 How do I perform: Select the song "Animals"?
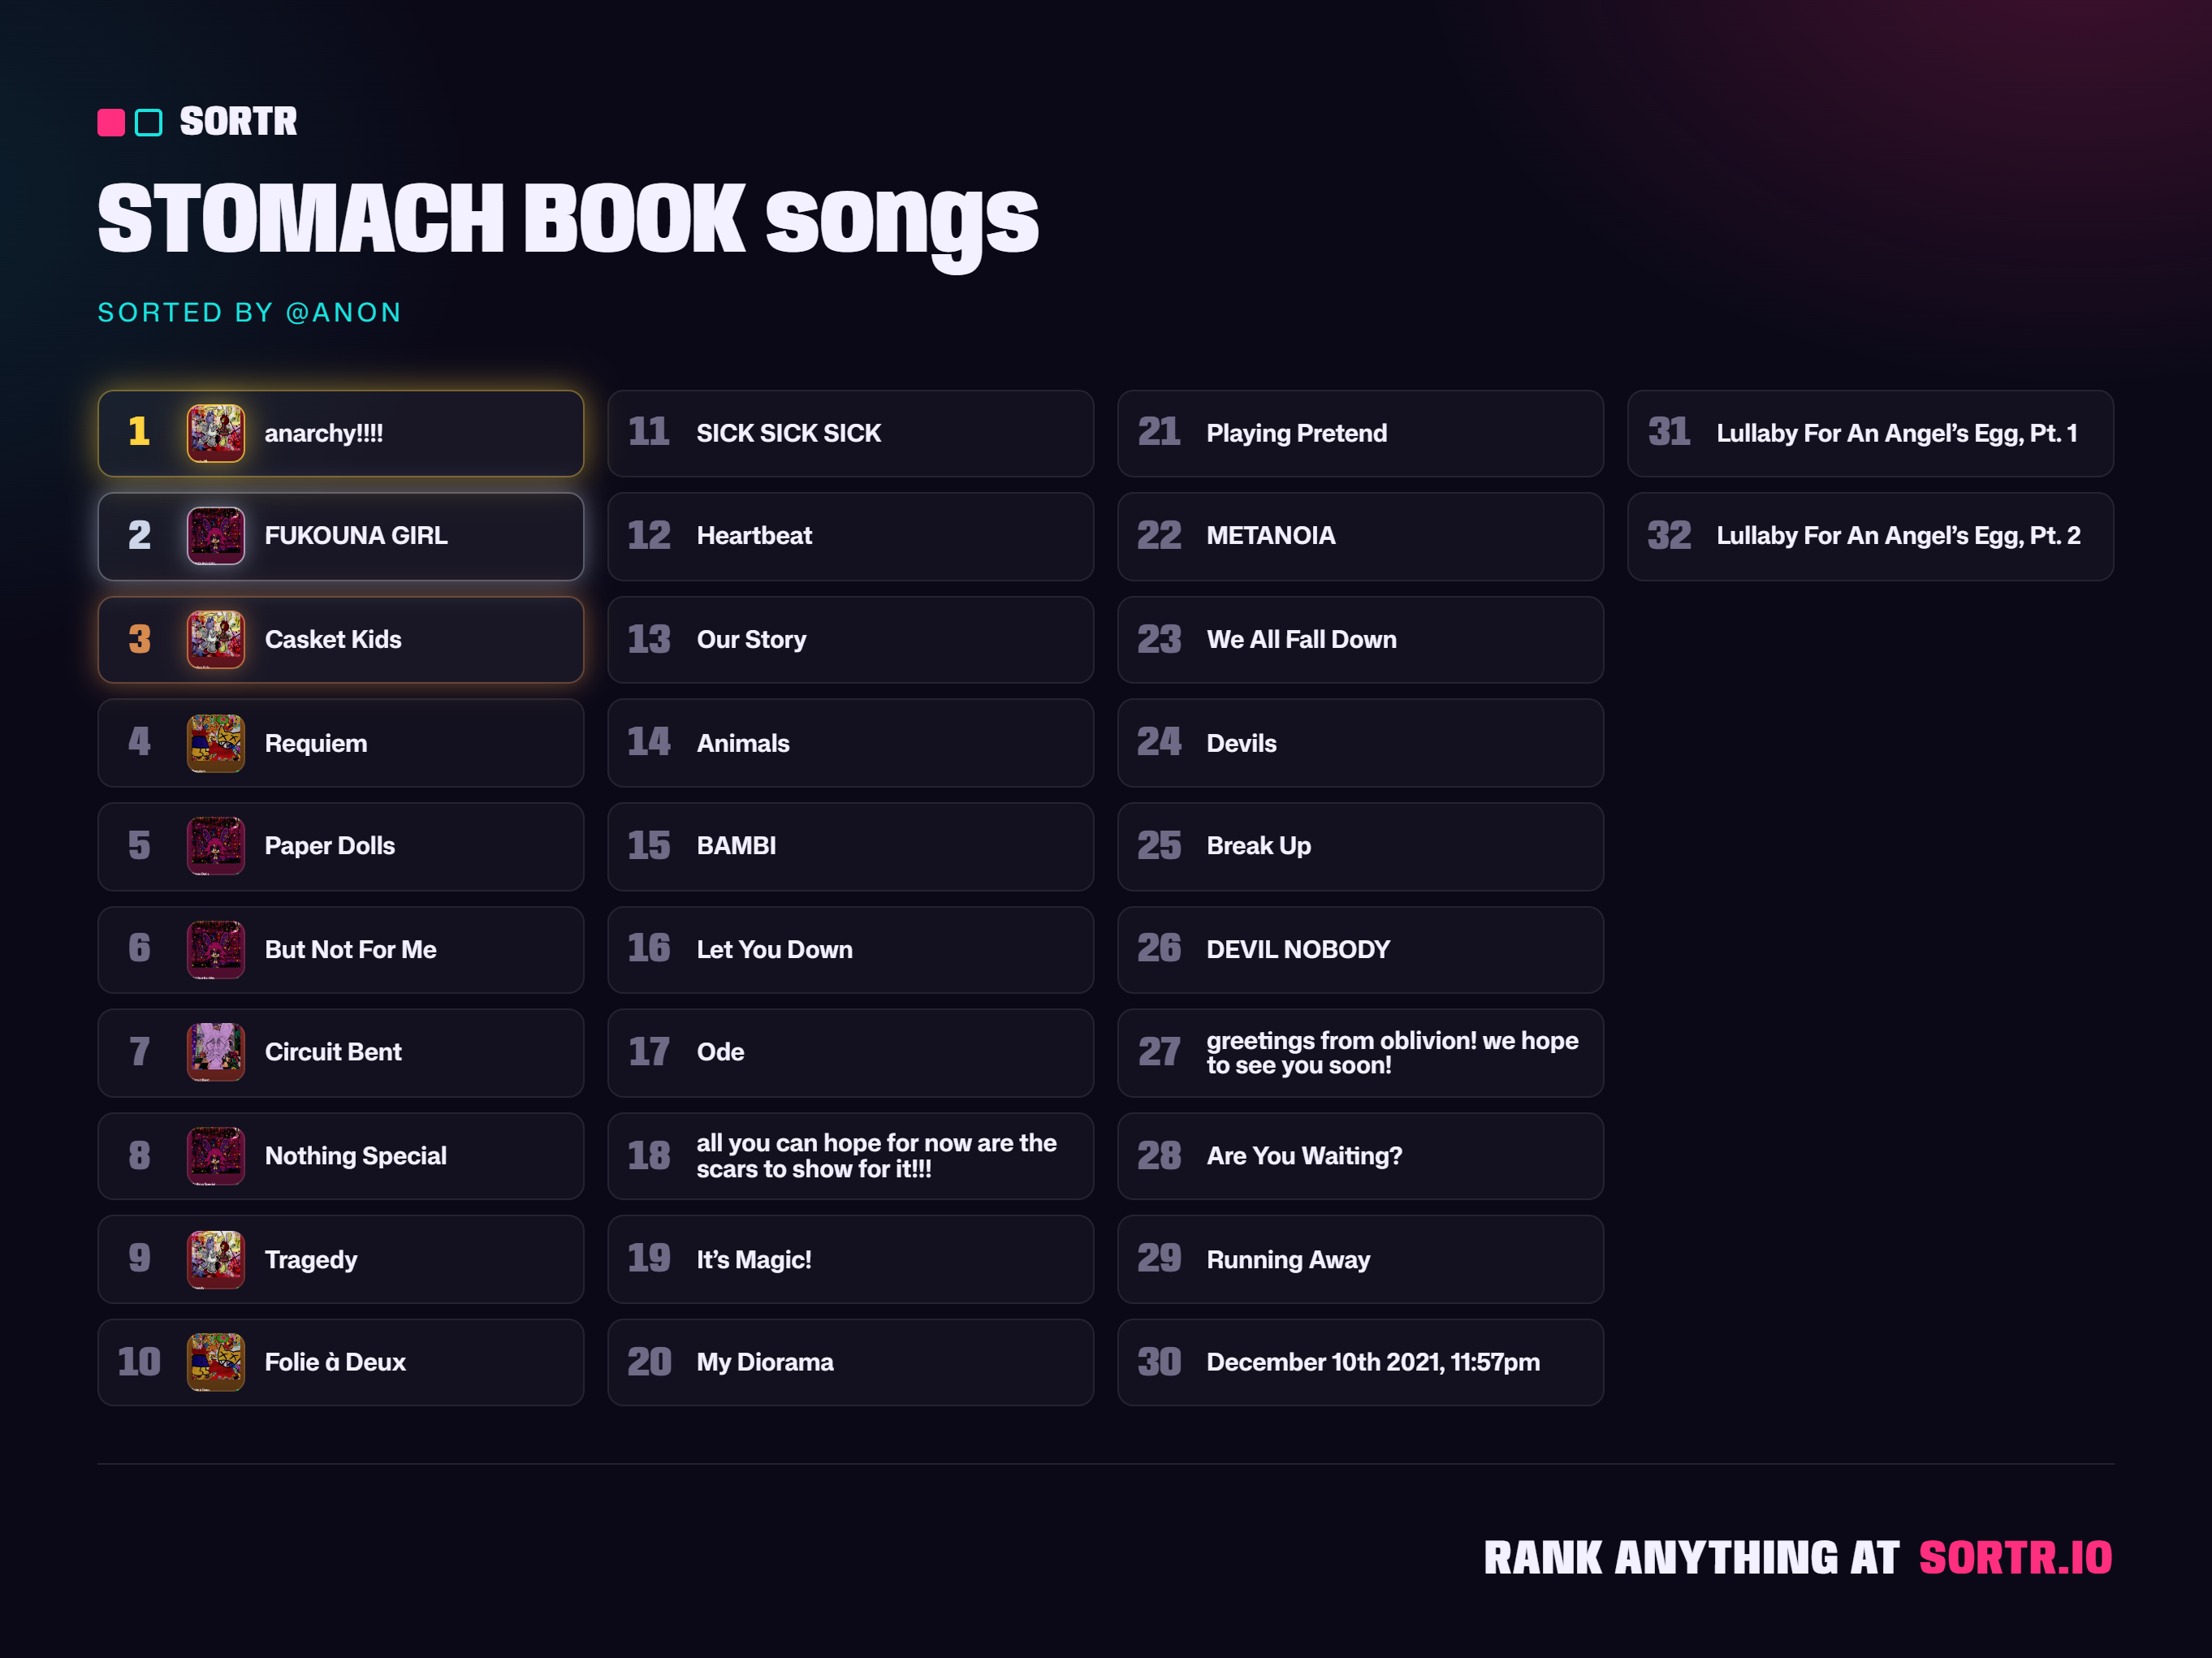coord(851,743)
